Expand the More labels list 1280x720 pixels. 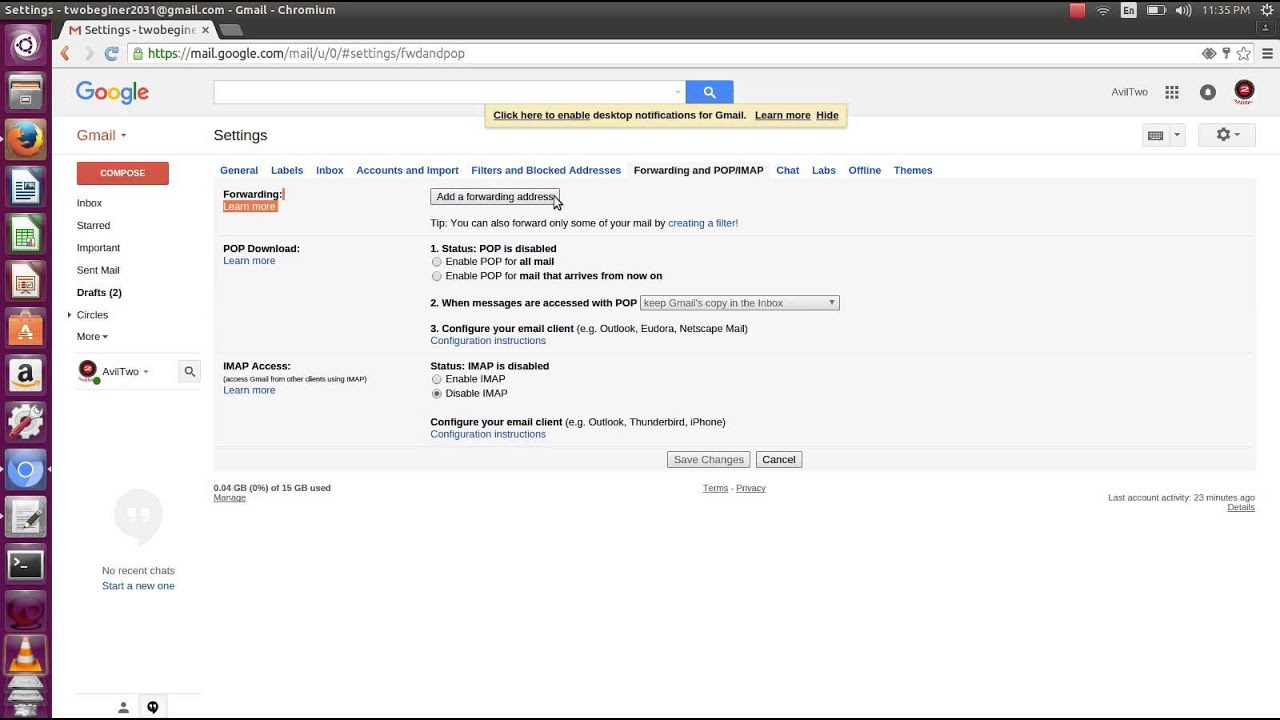[x=92, y=337]
